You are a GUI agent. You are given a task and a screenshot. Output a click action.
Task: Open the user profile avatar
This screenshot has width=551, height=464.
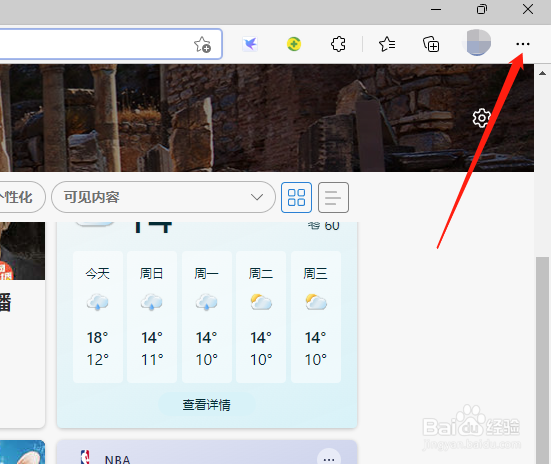[x=478, y=43]
